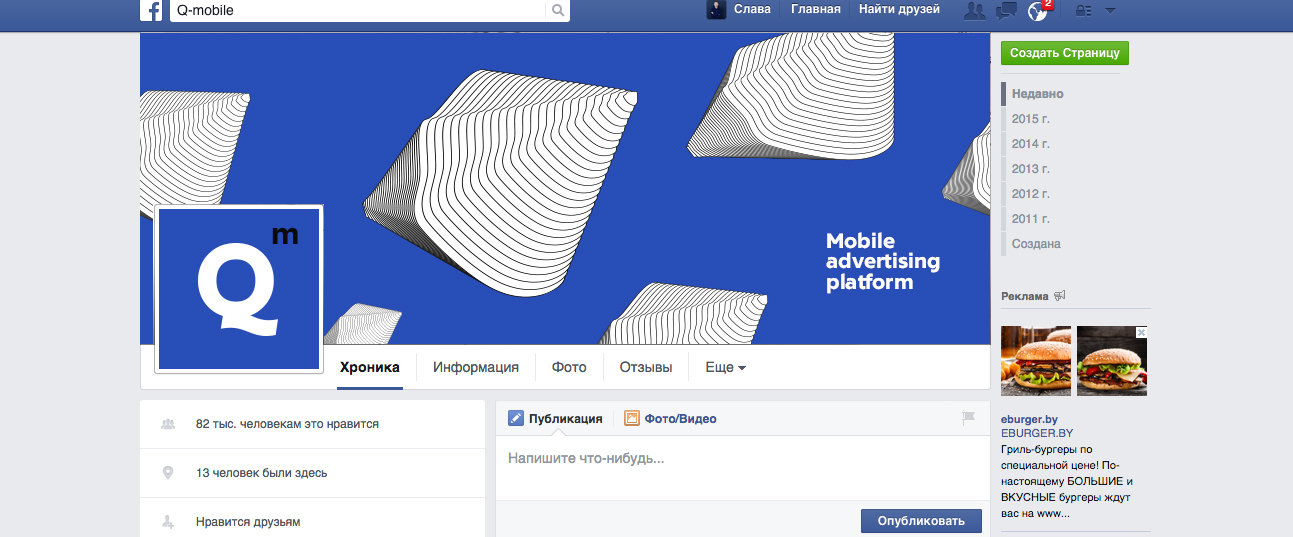Open the left burger ad image
1293x537 pixels.
1036,361
